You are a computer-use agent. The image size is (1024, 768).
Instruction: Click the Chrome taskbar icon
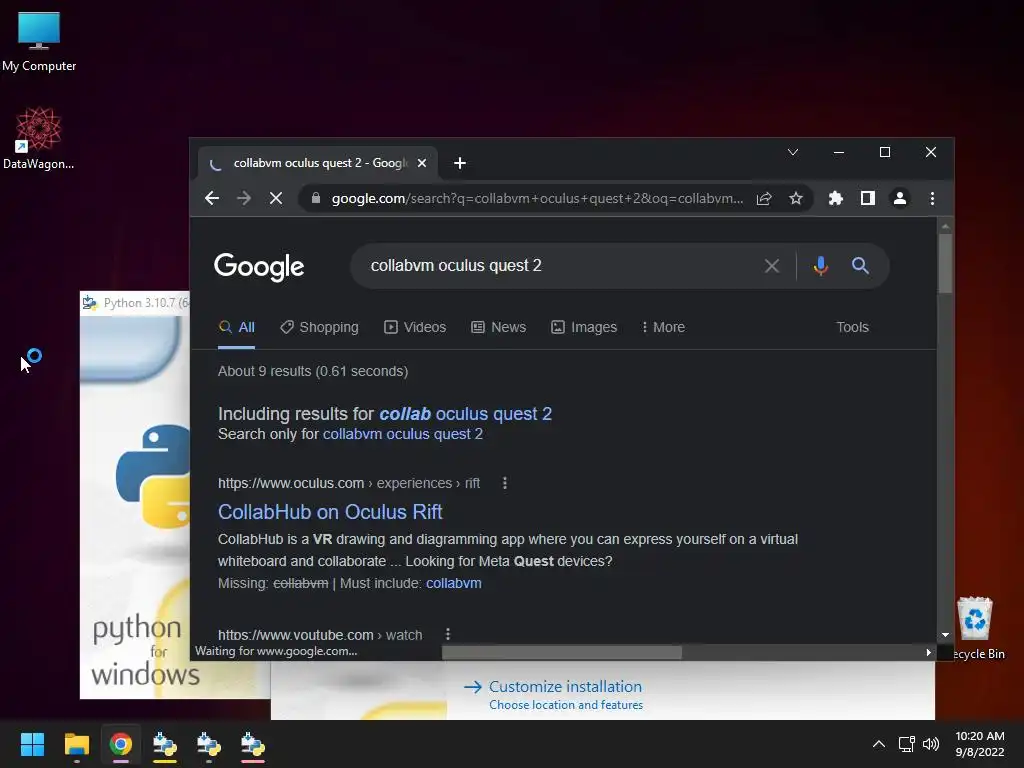click(x=121, y=744)
